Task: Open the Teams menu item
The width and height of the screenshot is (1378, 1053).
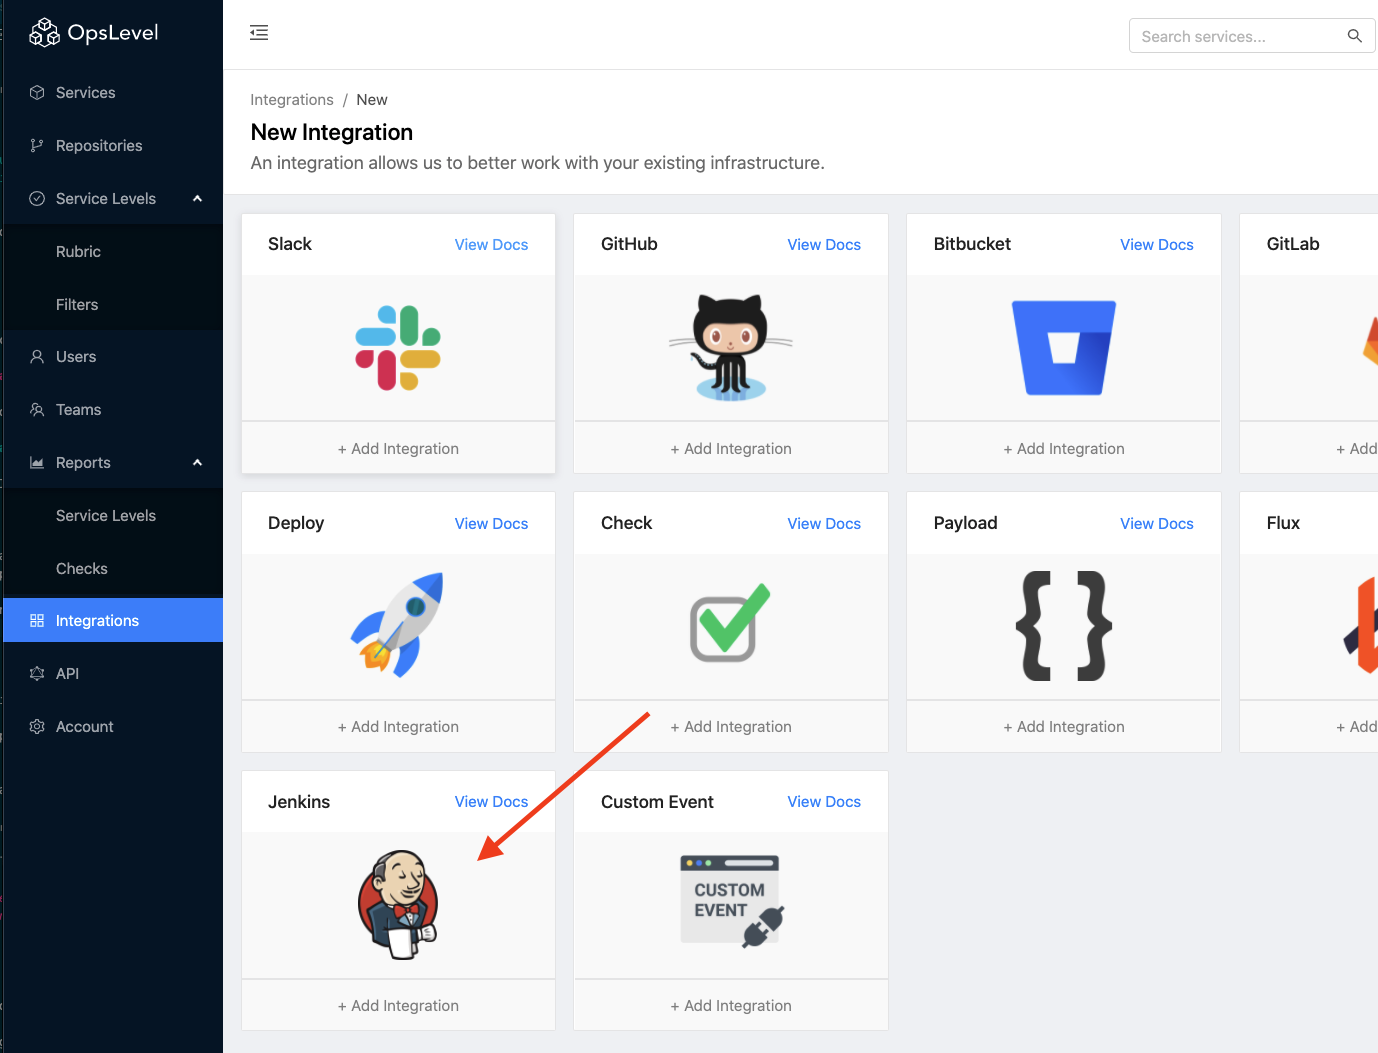Action: (x=113, y=410)
